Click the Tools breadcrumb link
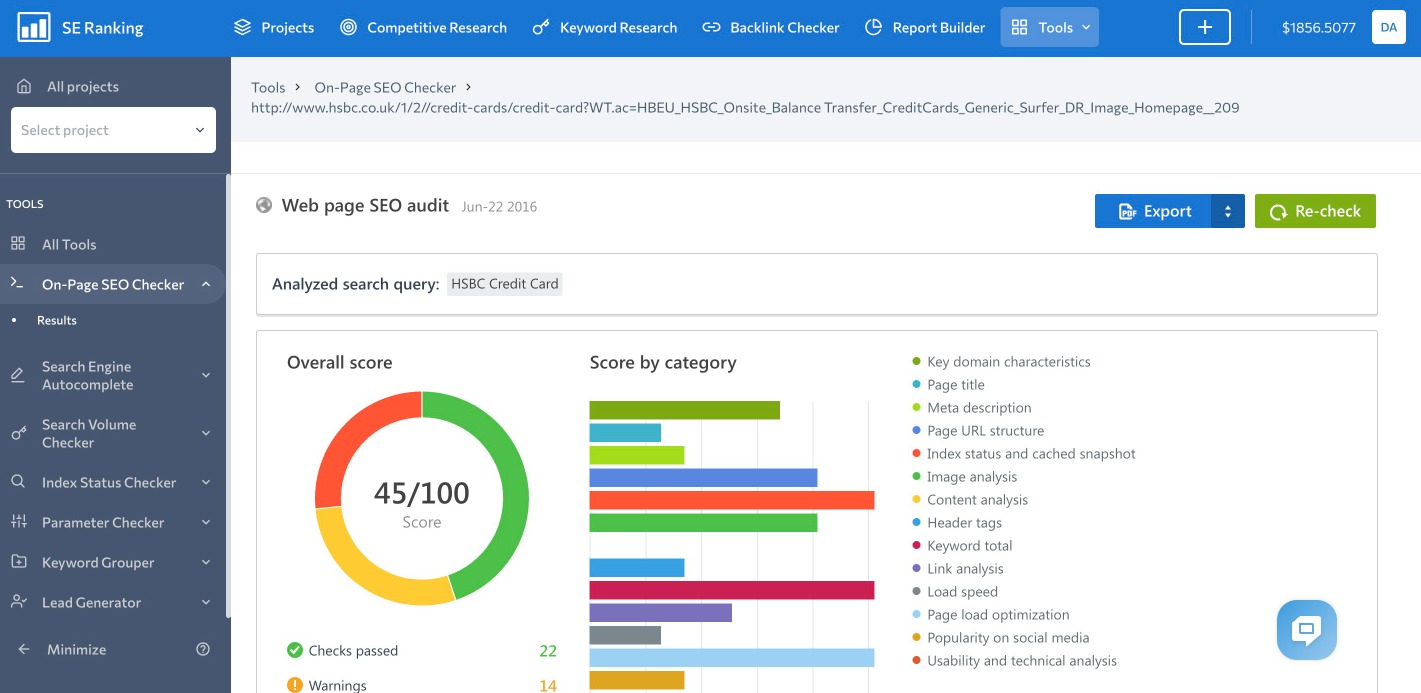1421x693 pixels. (x=268, y=87)
